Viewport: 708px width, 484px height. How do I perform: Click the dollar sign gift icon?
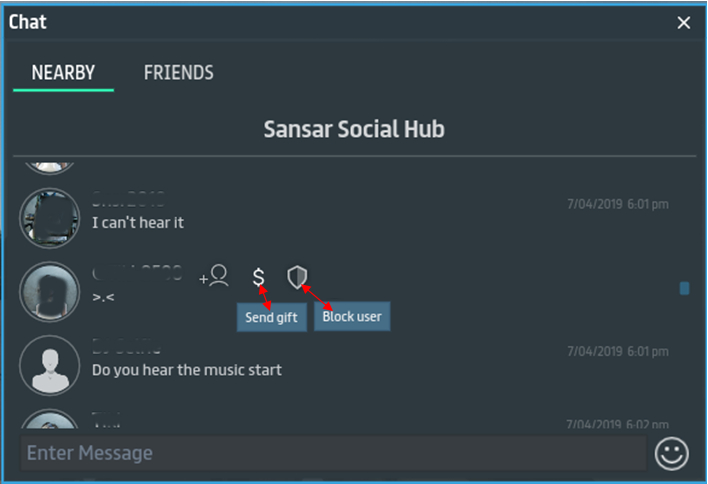click(258, 277)
